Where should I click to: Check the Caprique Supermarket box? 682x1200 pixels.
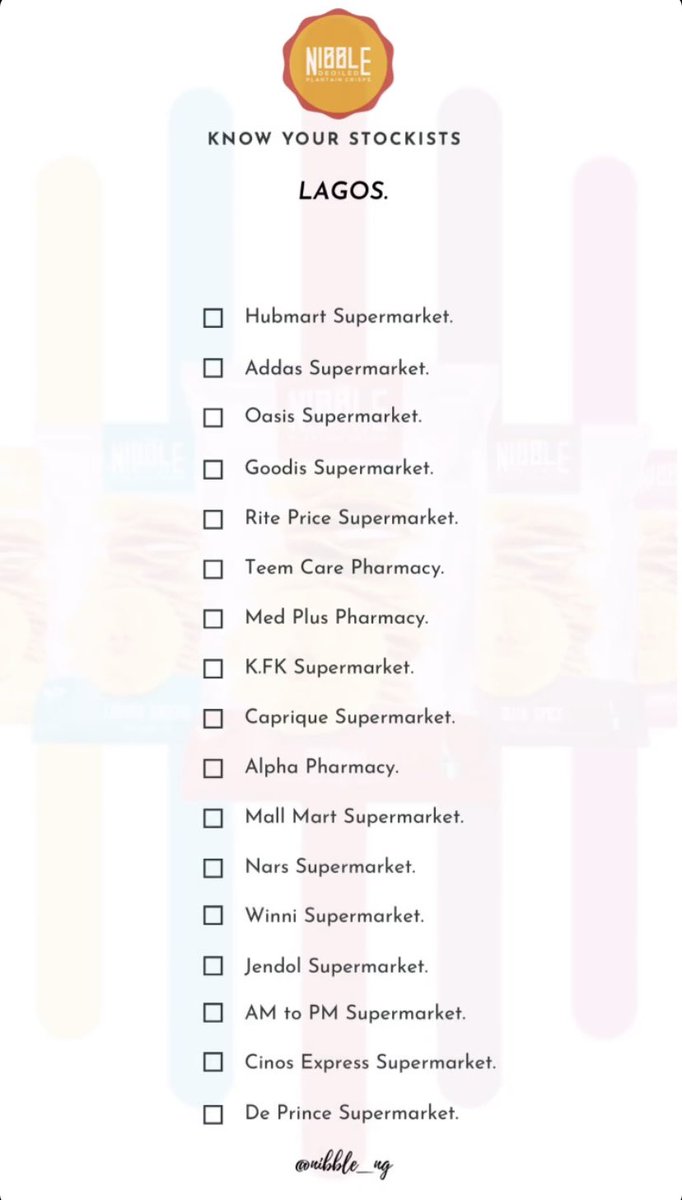point(213,719)
